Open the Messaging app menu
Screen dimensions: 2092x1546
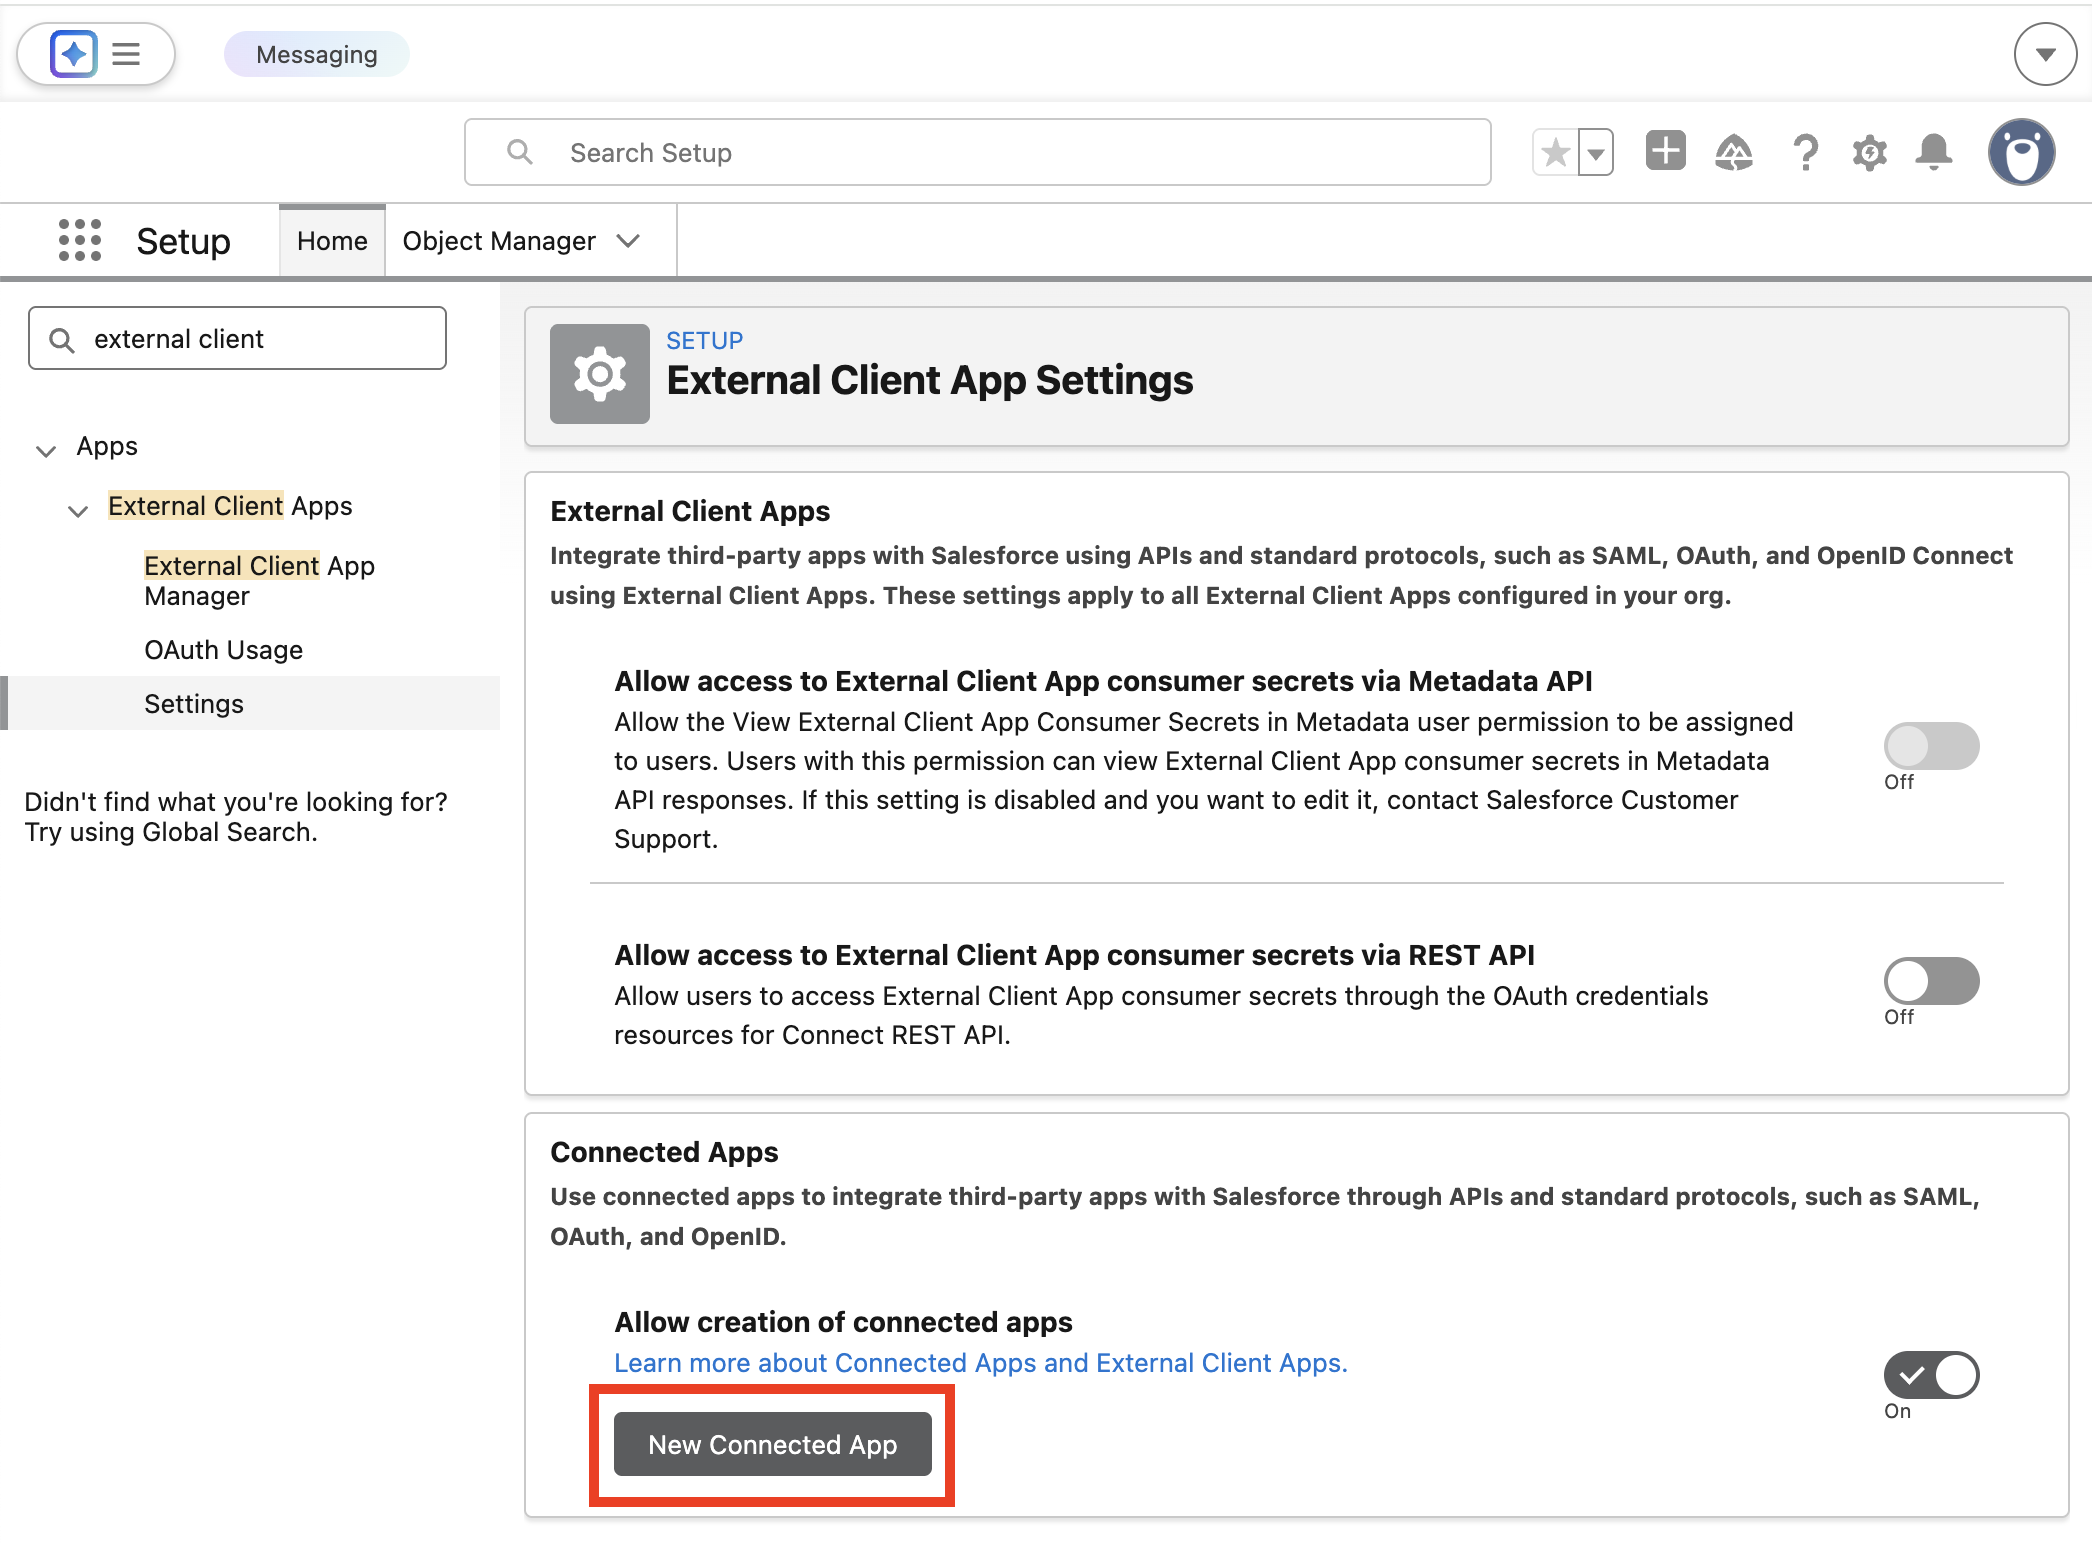click(x=316, y=53)
